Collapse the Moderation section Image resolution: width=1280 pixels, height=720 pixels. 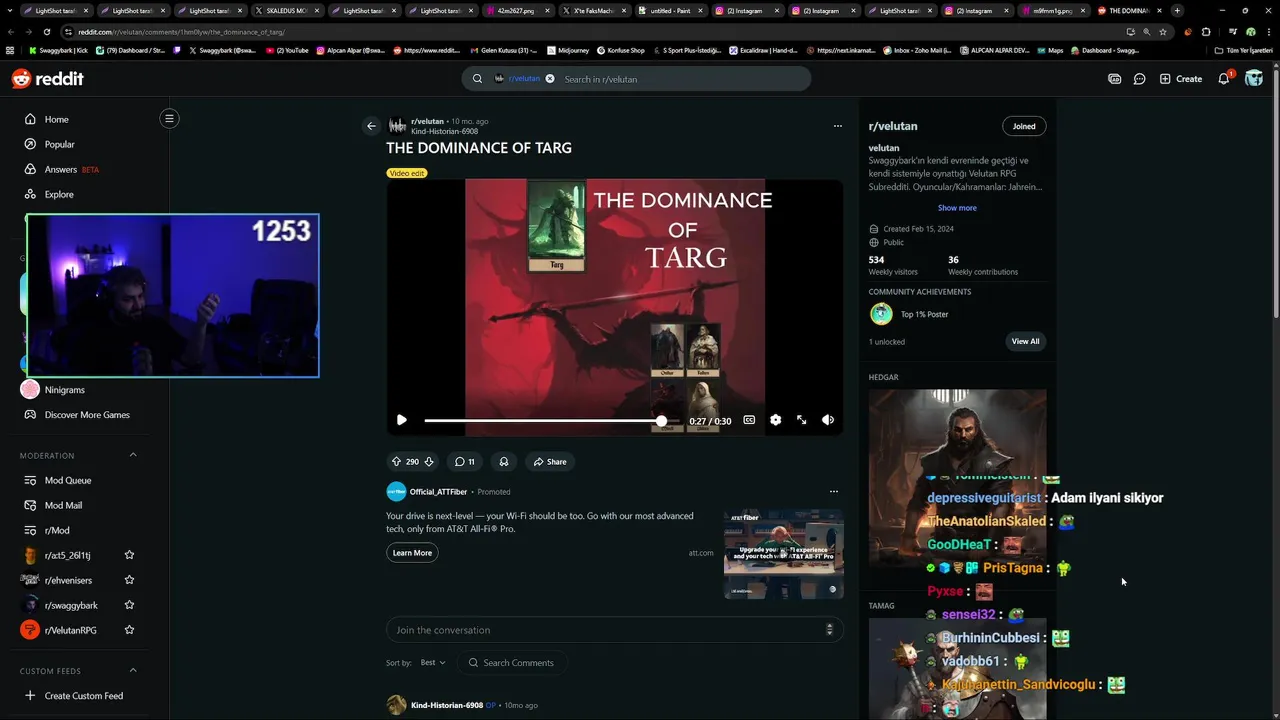pos(133,455)
